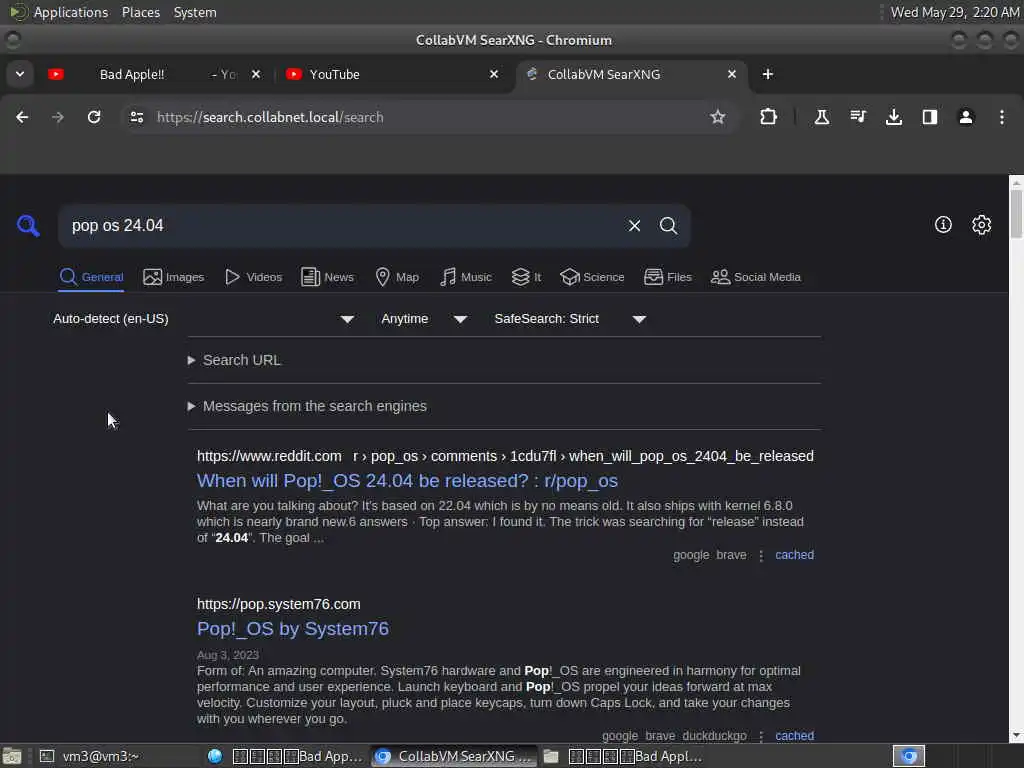Open the Extensions puzzle icon
This screenshot has height=768, width=1024.
[x=769, y=118]
